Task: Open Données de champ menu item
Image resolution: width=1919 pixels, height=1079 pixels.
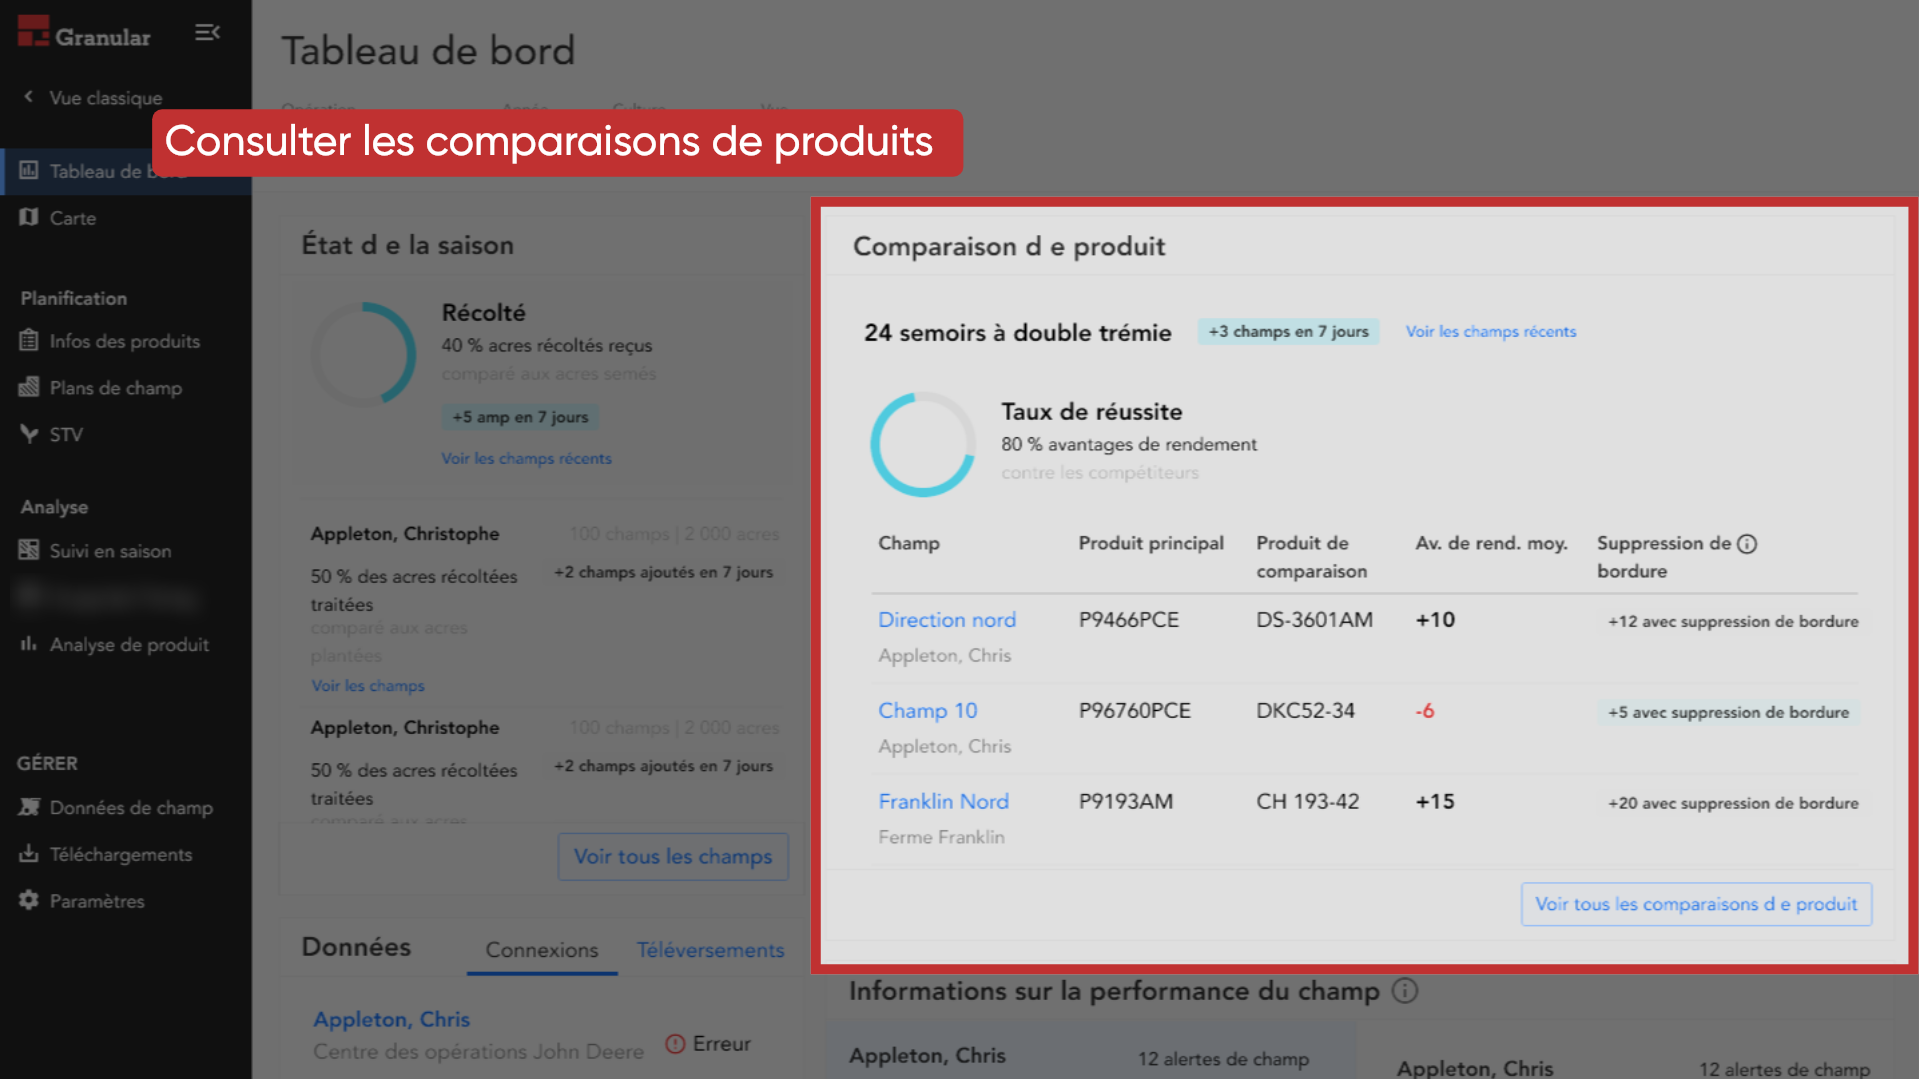Action: (131, 808)
